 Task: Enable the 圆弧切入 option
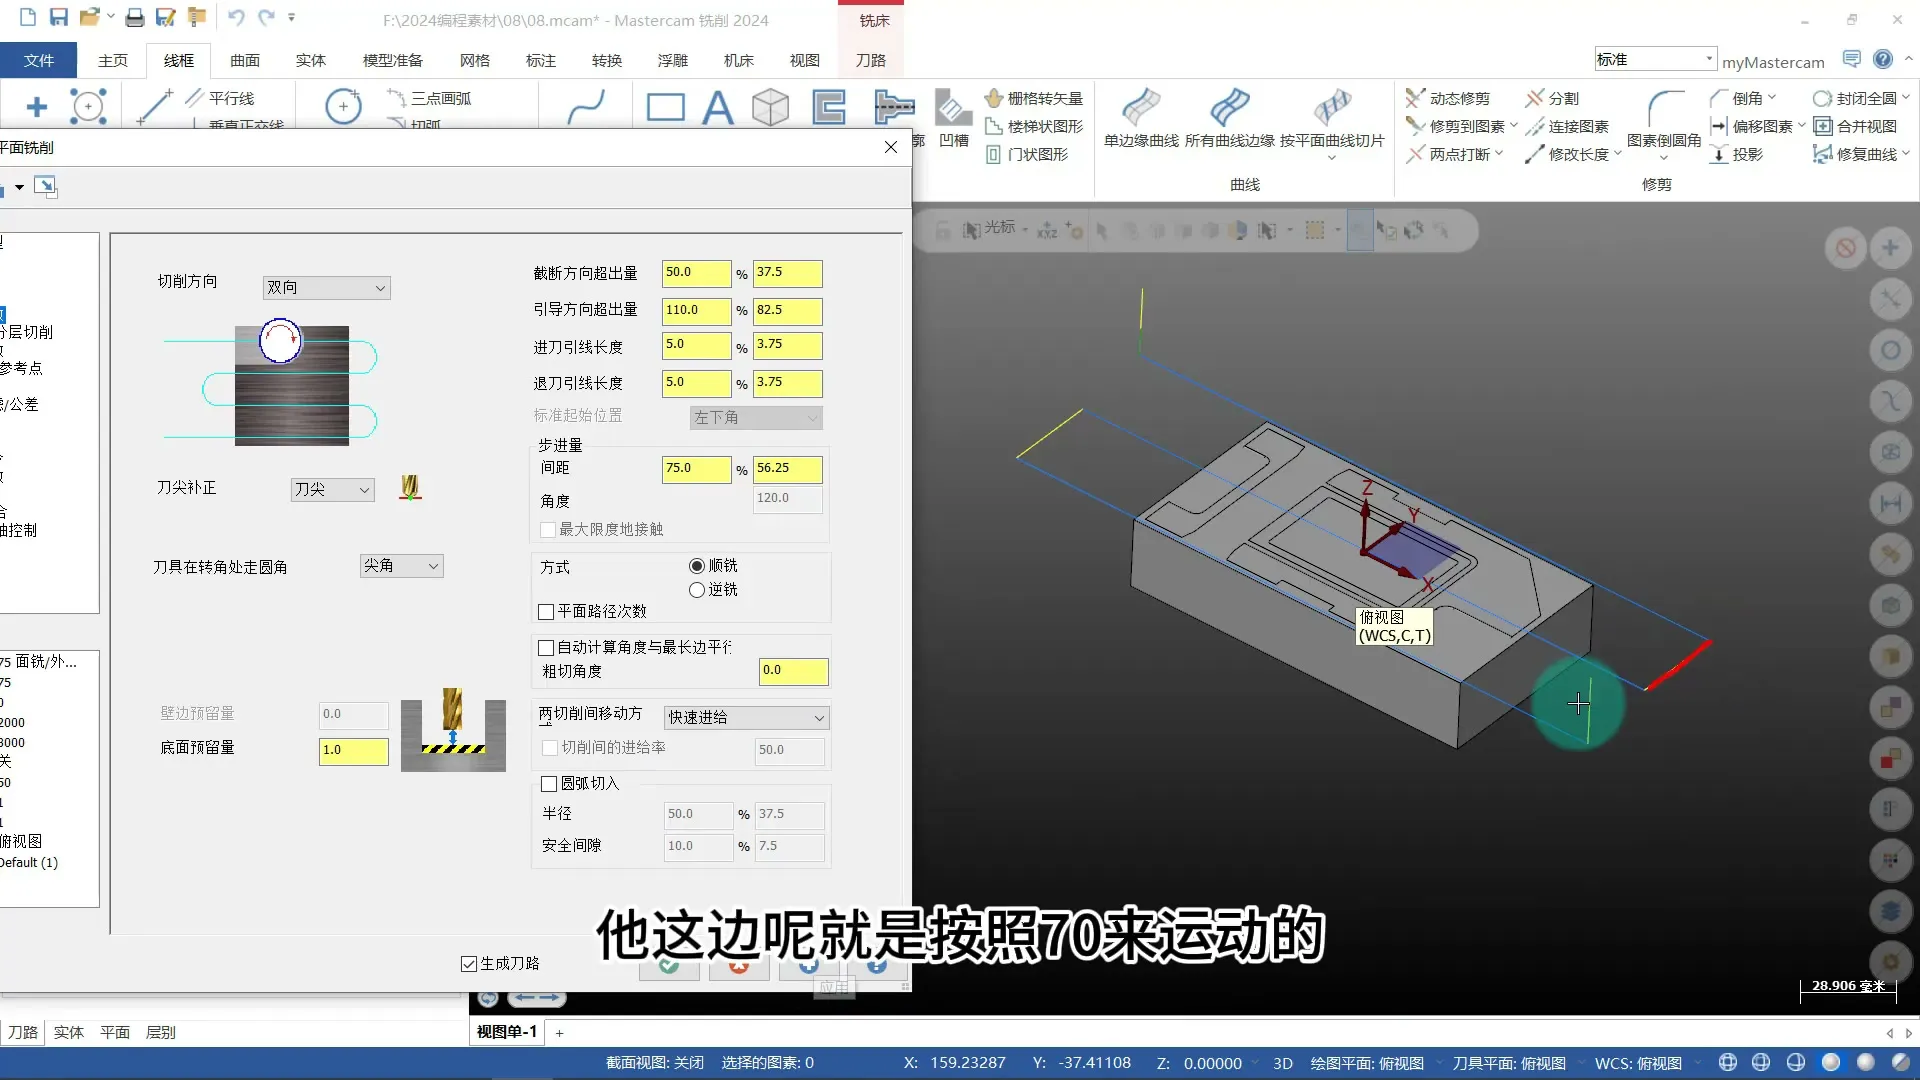547,784
